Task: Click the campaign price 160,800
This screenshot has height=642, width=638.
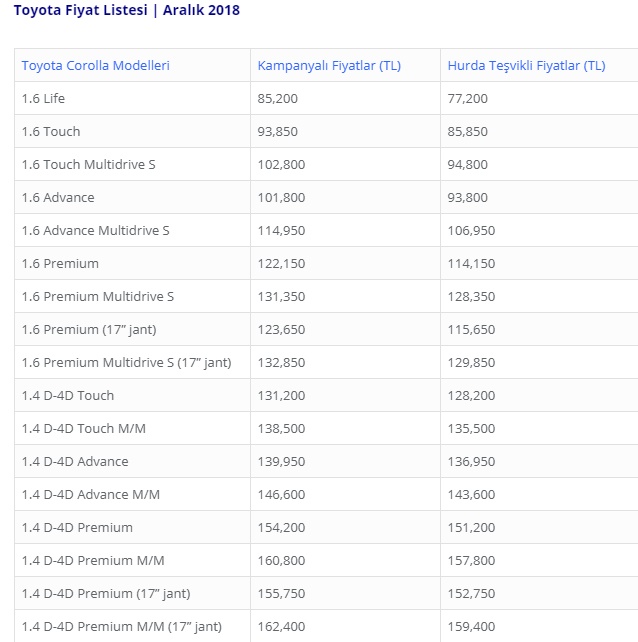Action: pos(281,561)
